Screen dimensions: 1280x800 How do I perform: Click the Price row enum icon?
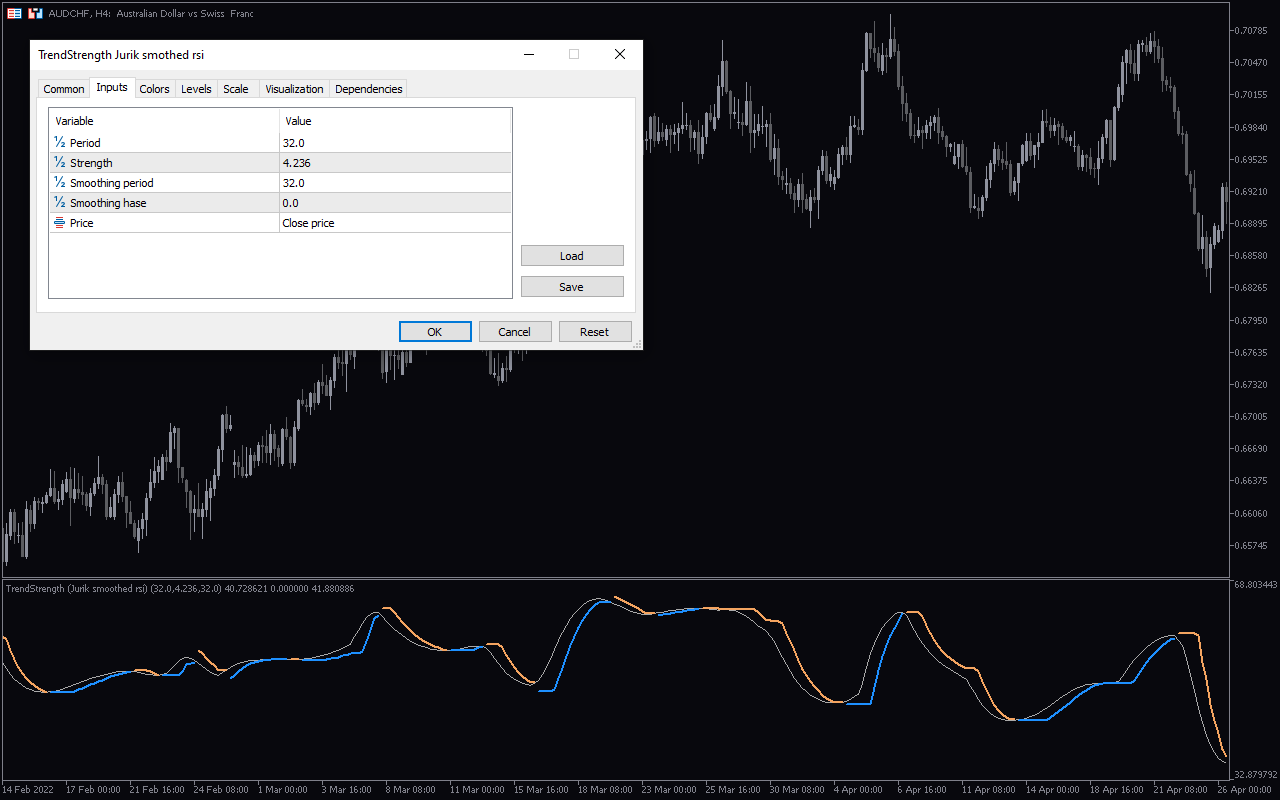59,223
